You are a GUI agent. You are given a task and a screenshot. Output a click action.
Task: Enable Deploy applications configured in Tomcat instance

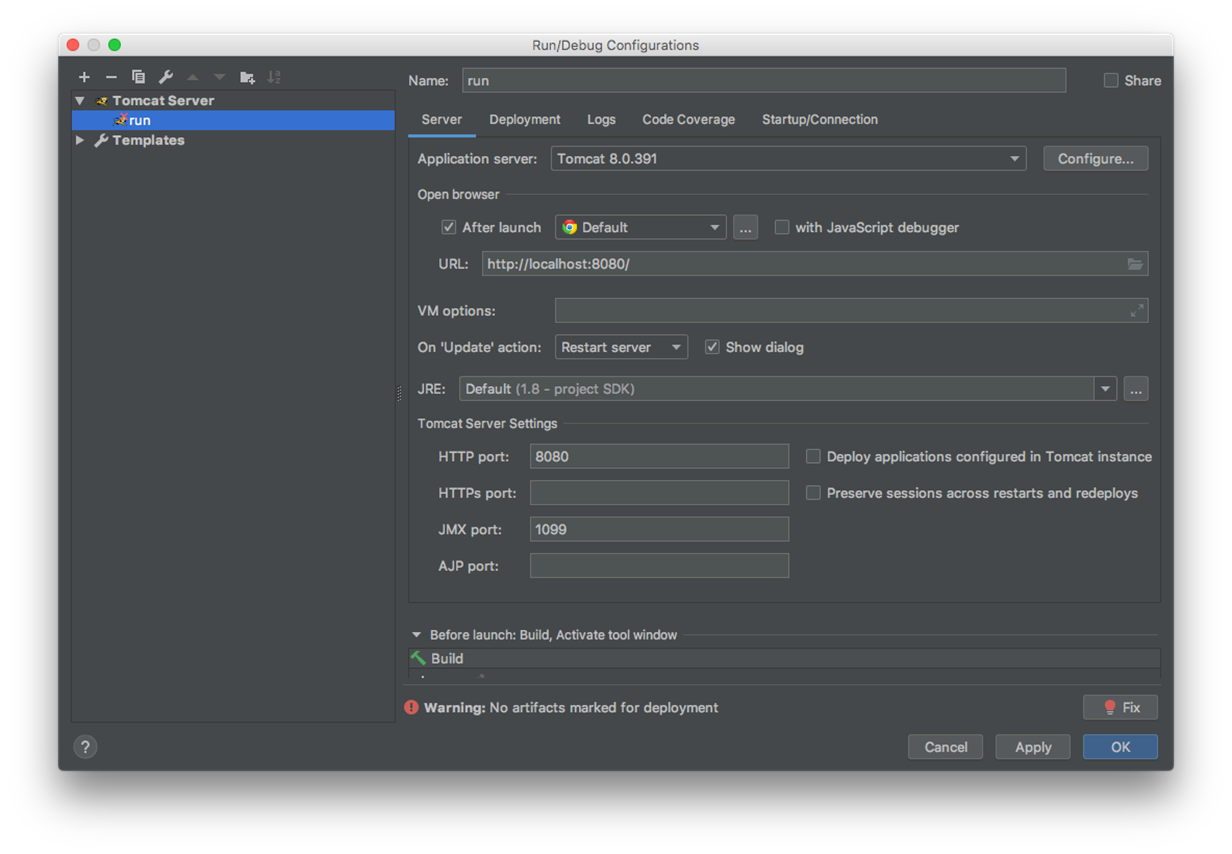(x=813, y=456)
